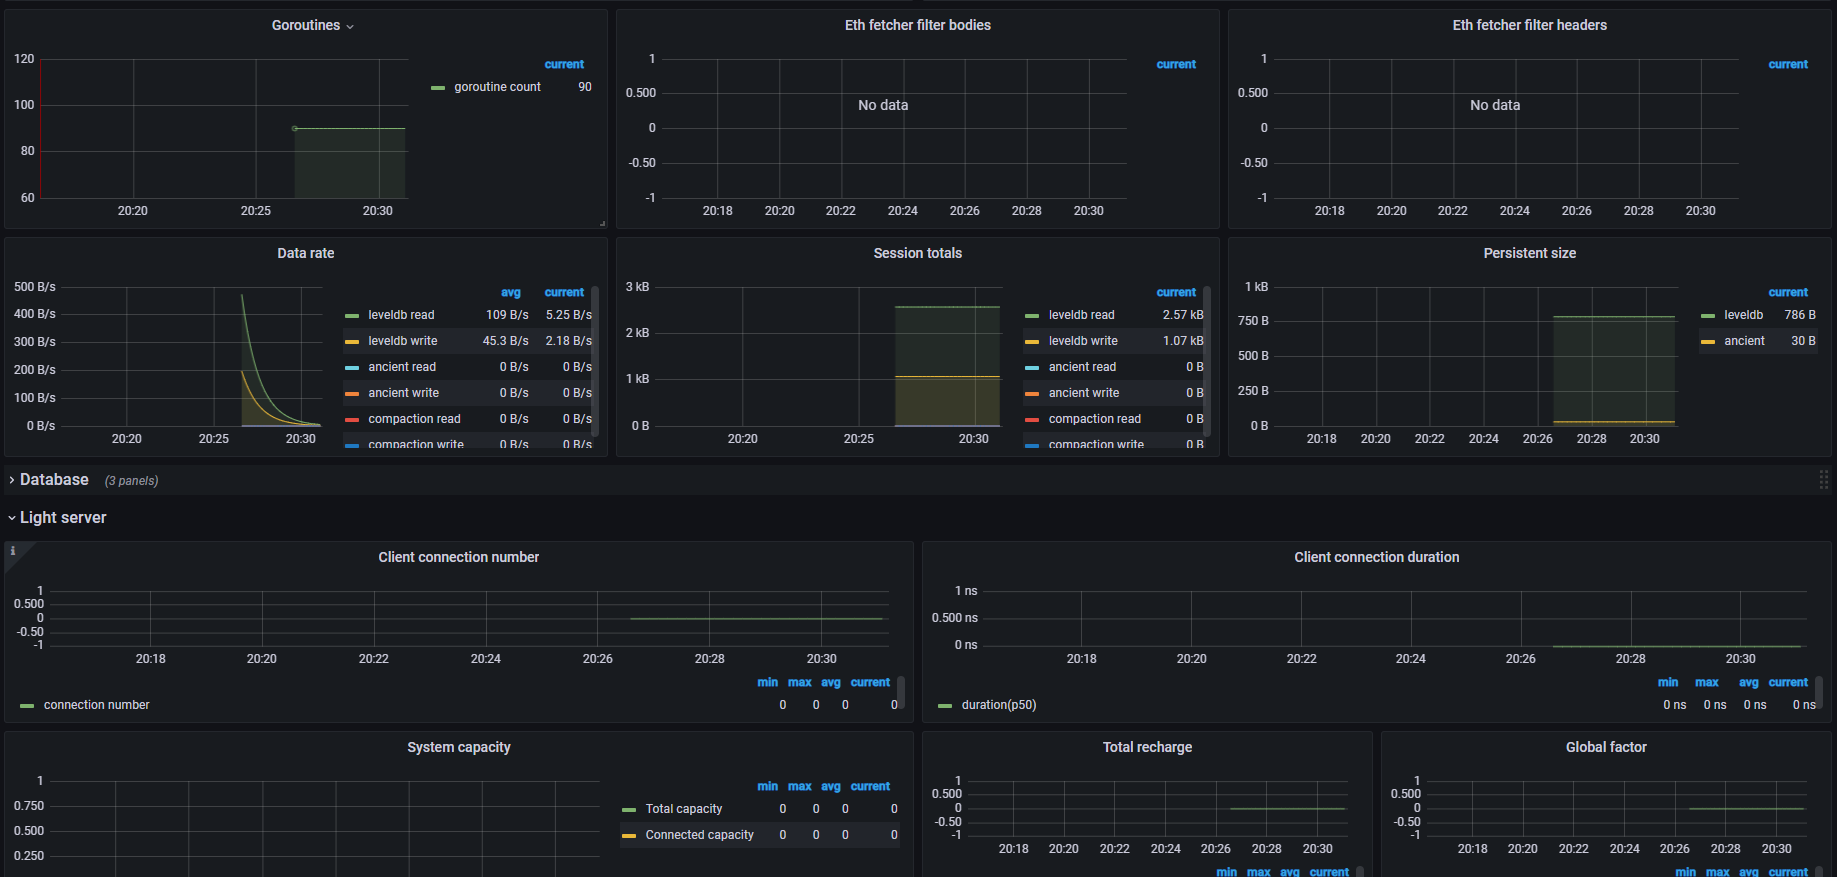Click the Client connection duration legend scrollbar
Viewport: 1837px width, 877px height.
click(x=1819, y=692)
